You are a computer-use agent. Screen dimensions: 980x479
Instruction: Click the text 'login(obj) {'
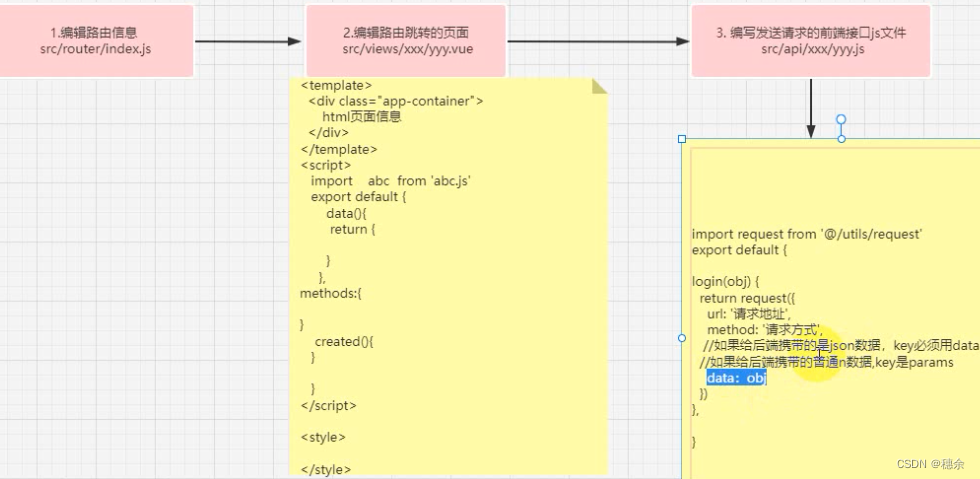(x=725, y=281)
